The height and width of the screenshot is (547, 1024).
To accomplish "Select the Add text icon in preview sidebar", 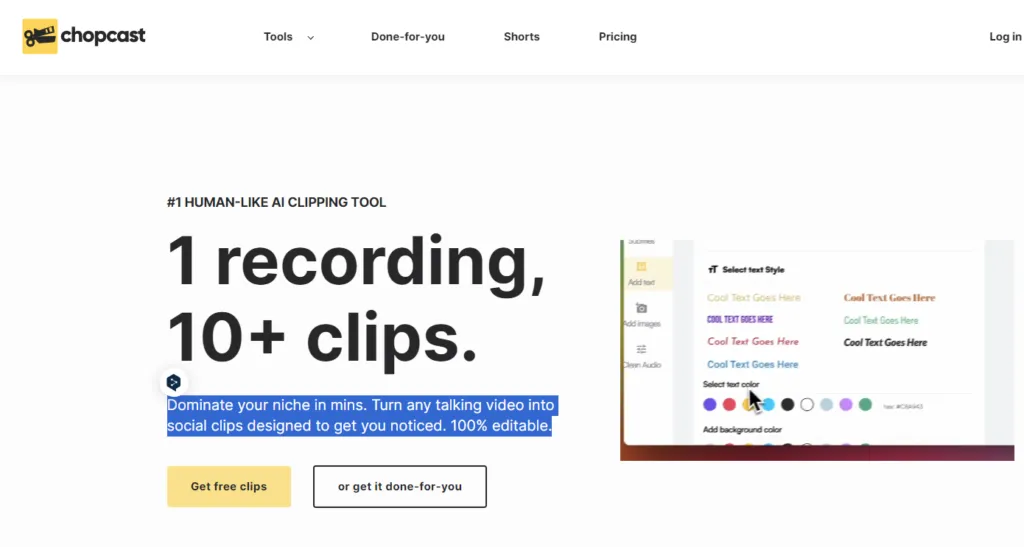I will click(x=641, y=266).
